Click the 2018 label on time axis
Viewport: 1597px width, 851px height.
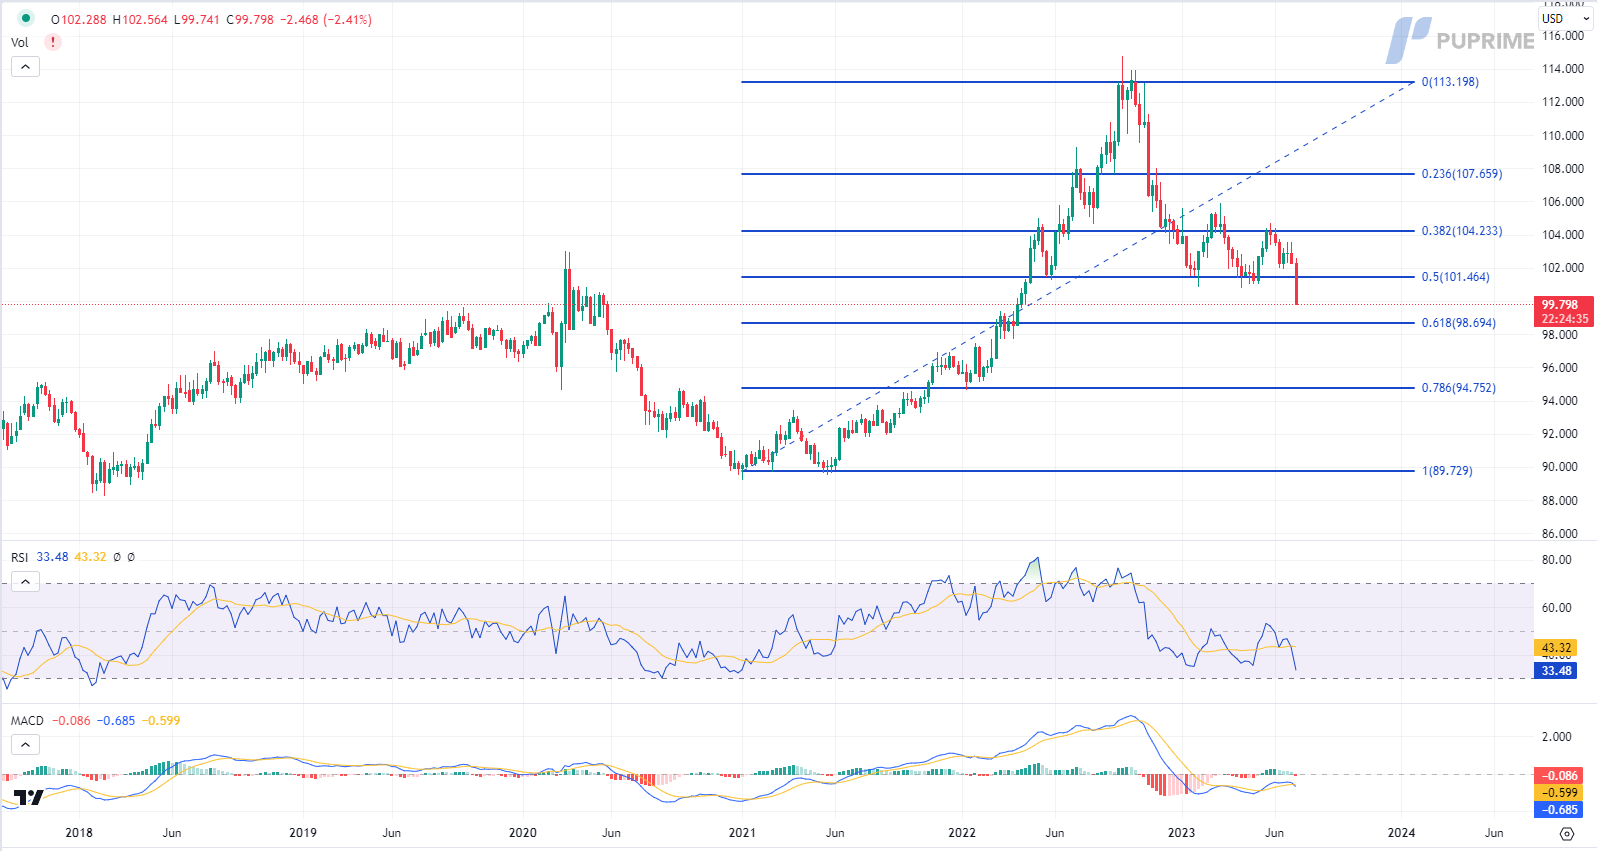[x=79, y=833]
